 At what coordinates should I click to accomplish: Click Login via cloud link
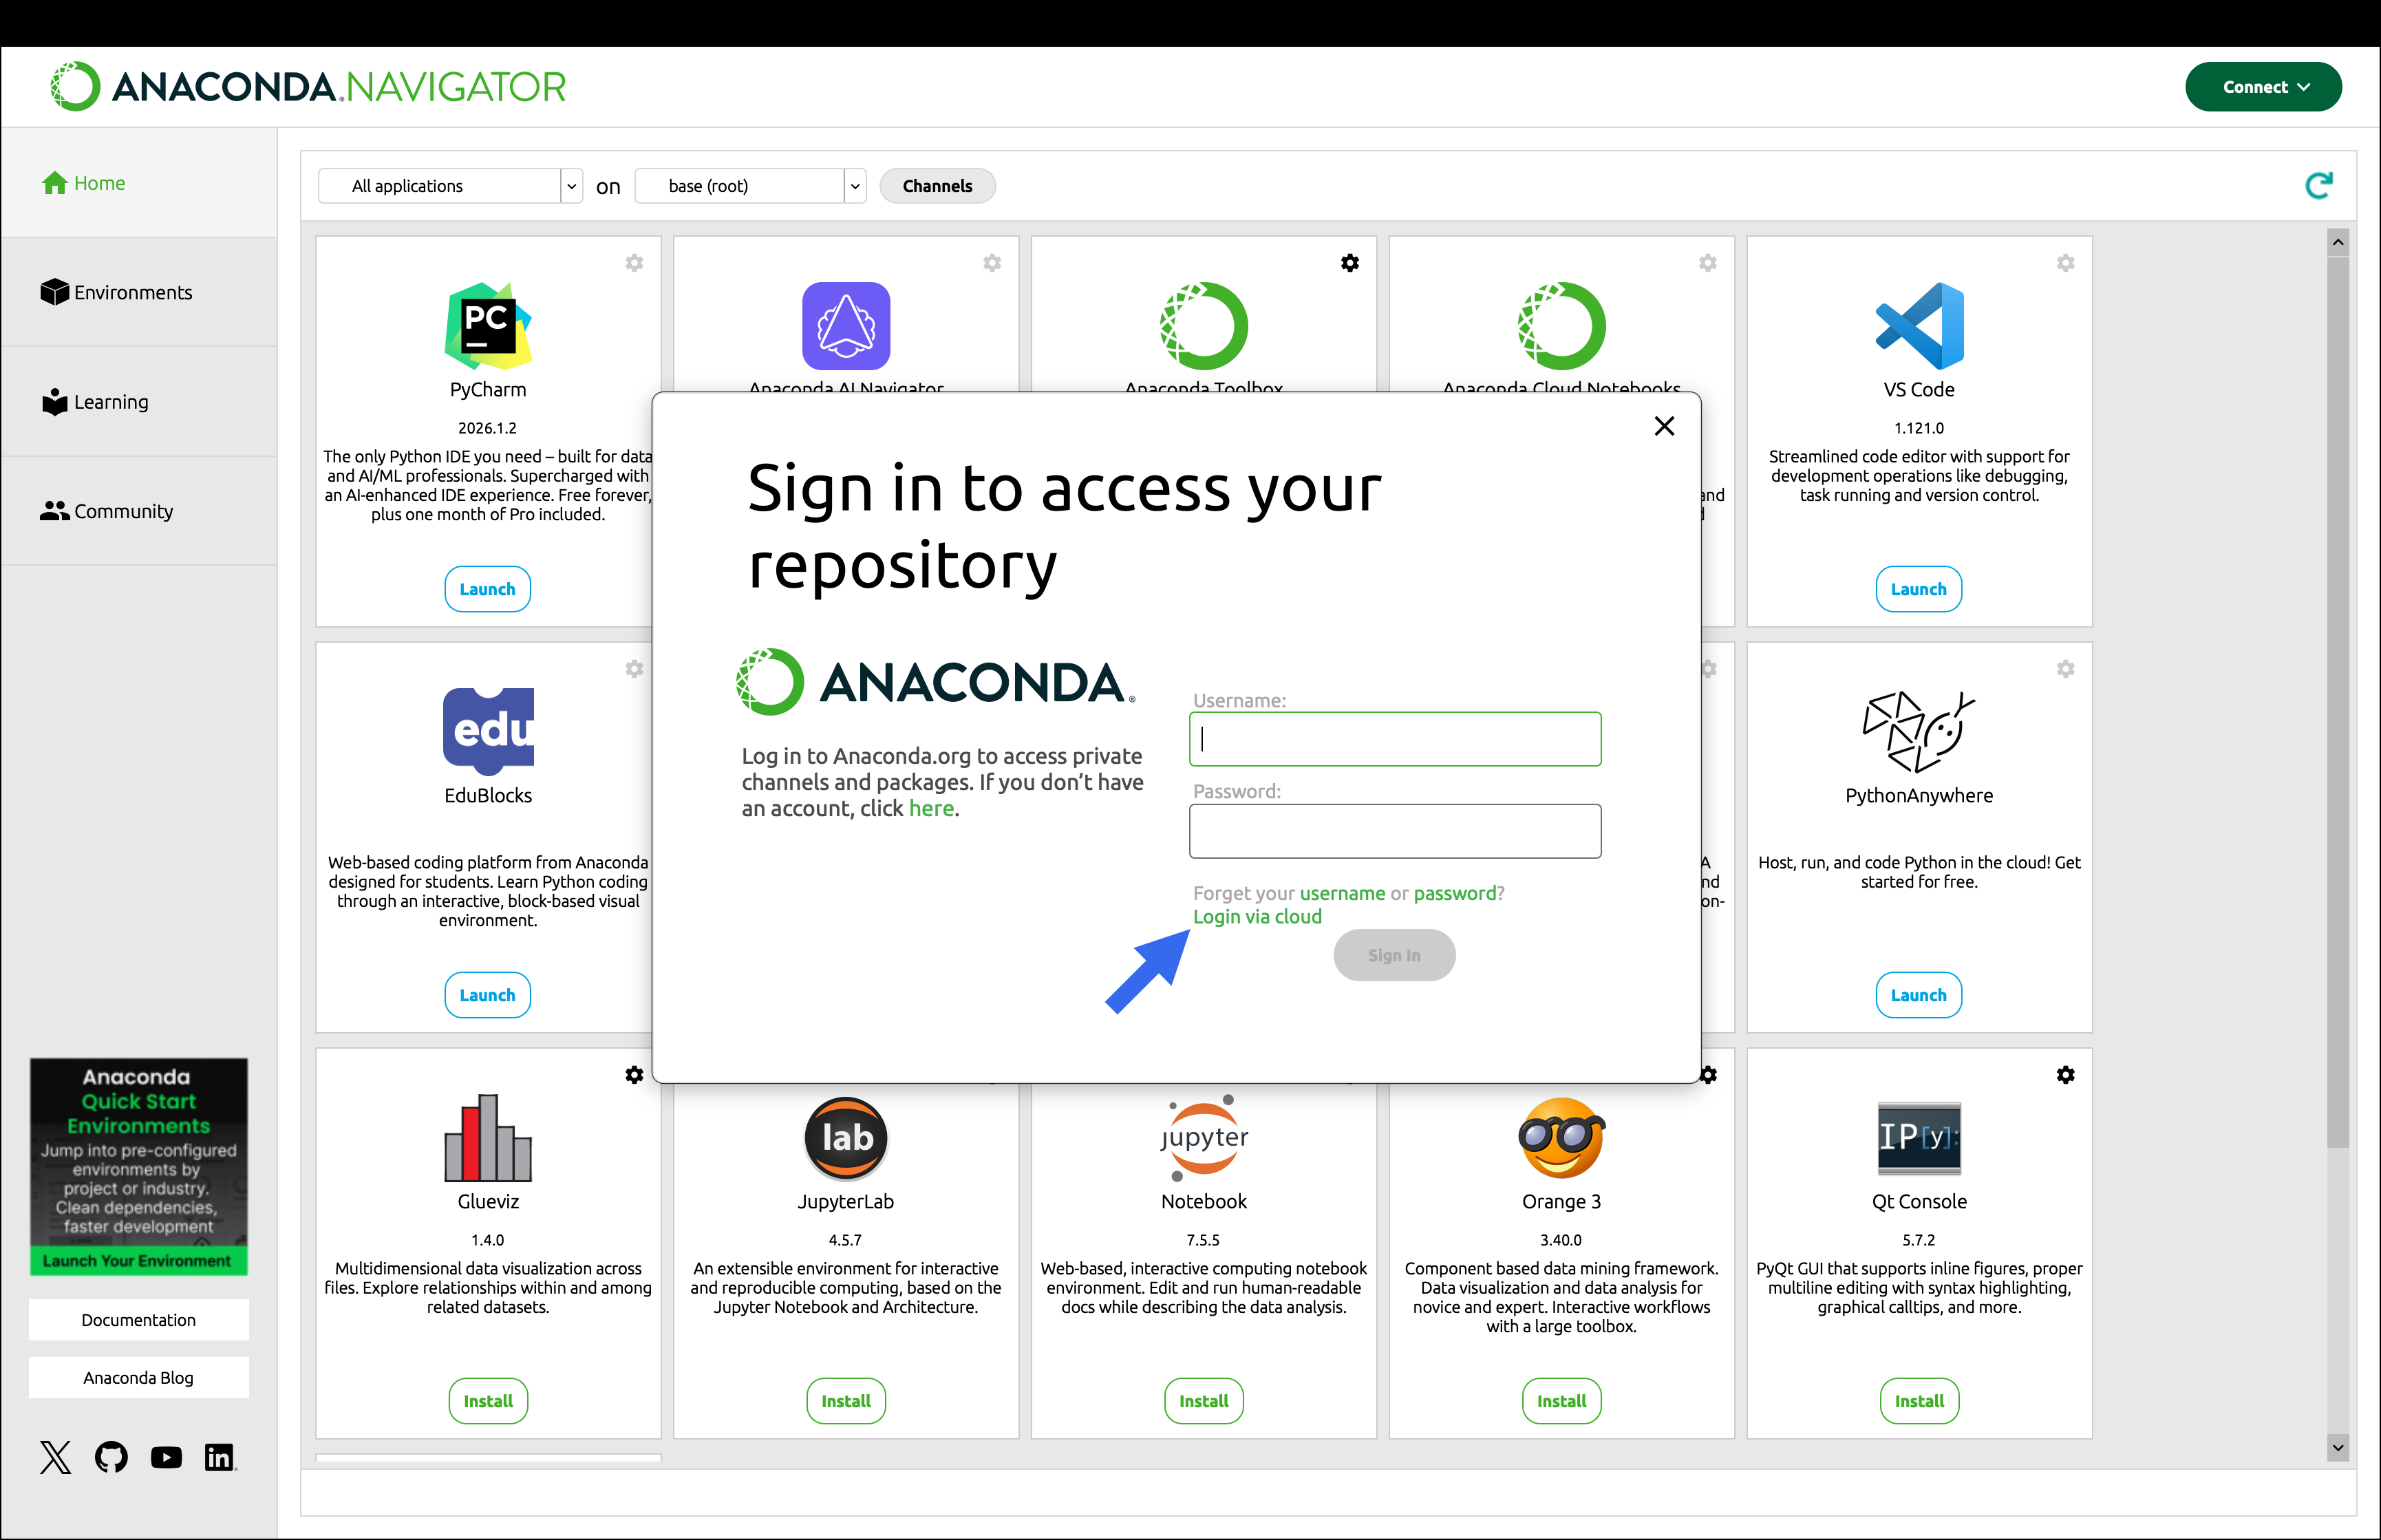pyautogui.click(x=1257, y=917)
